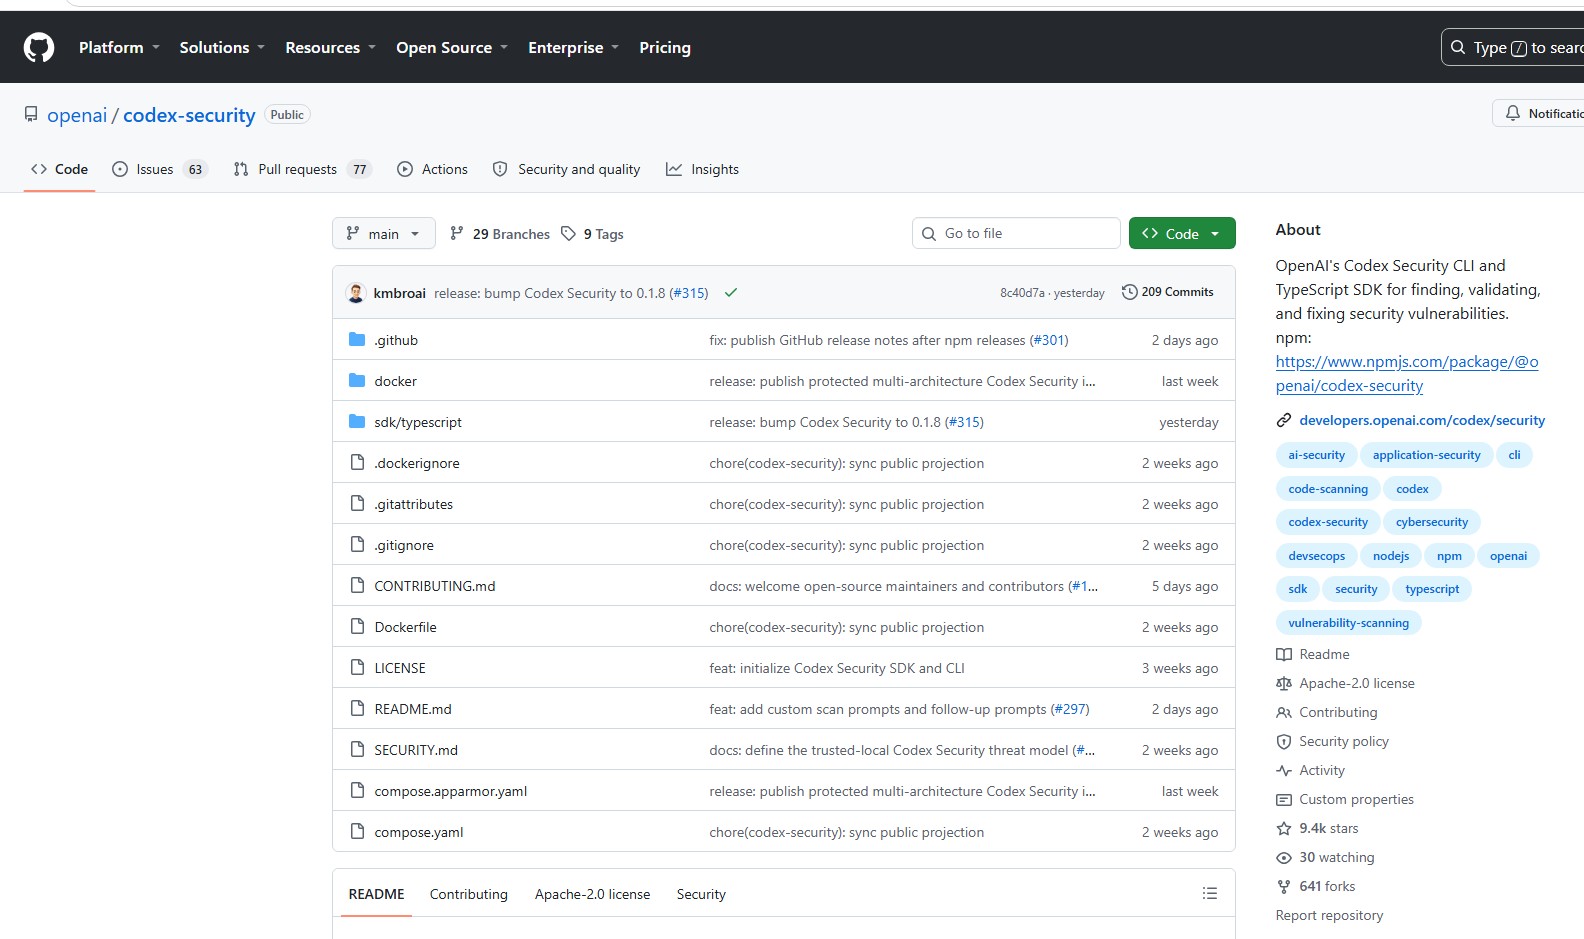Click the typescript topic tag
Screen dimensions: 1584x939
click(x=1432, y=589)
